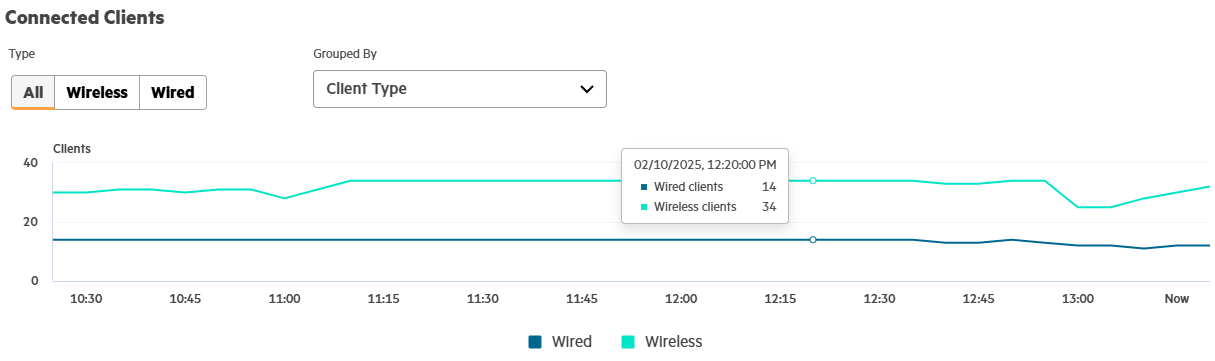
Task: Open the Grouped By Client Type dropdown
Action: coord(460,89)
